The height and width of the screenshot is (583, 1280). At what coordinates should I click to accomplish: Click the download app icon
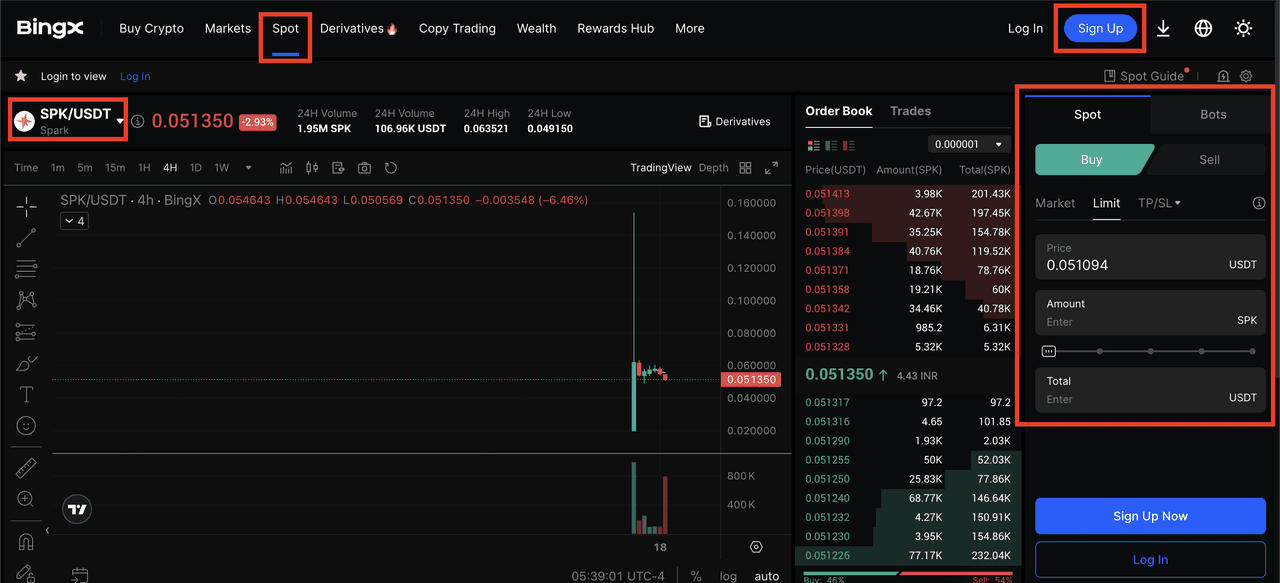tap(1163, 29)
